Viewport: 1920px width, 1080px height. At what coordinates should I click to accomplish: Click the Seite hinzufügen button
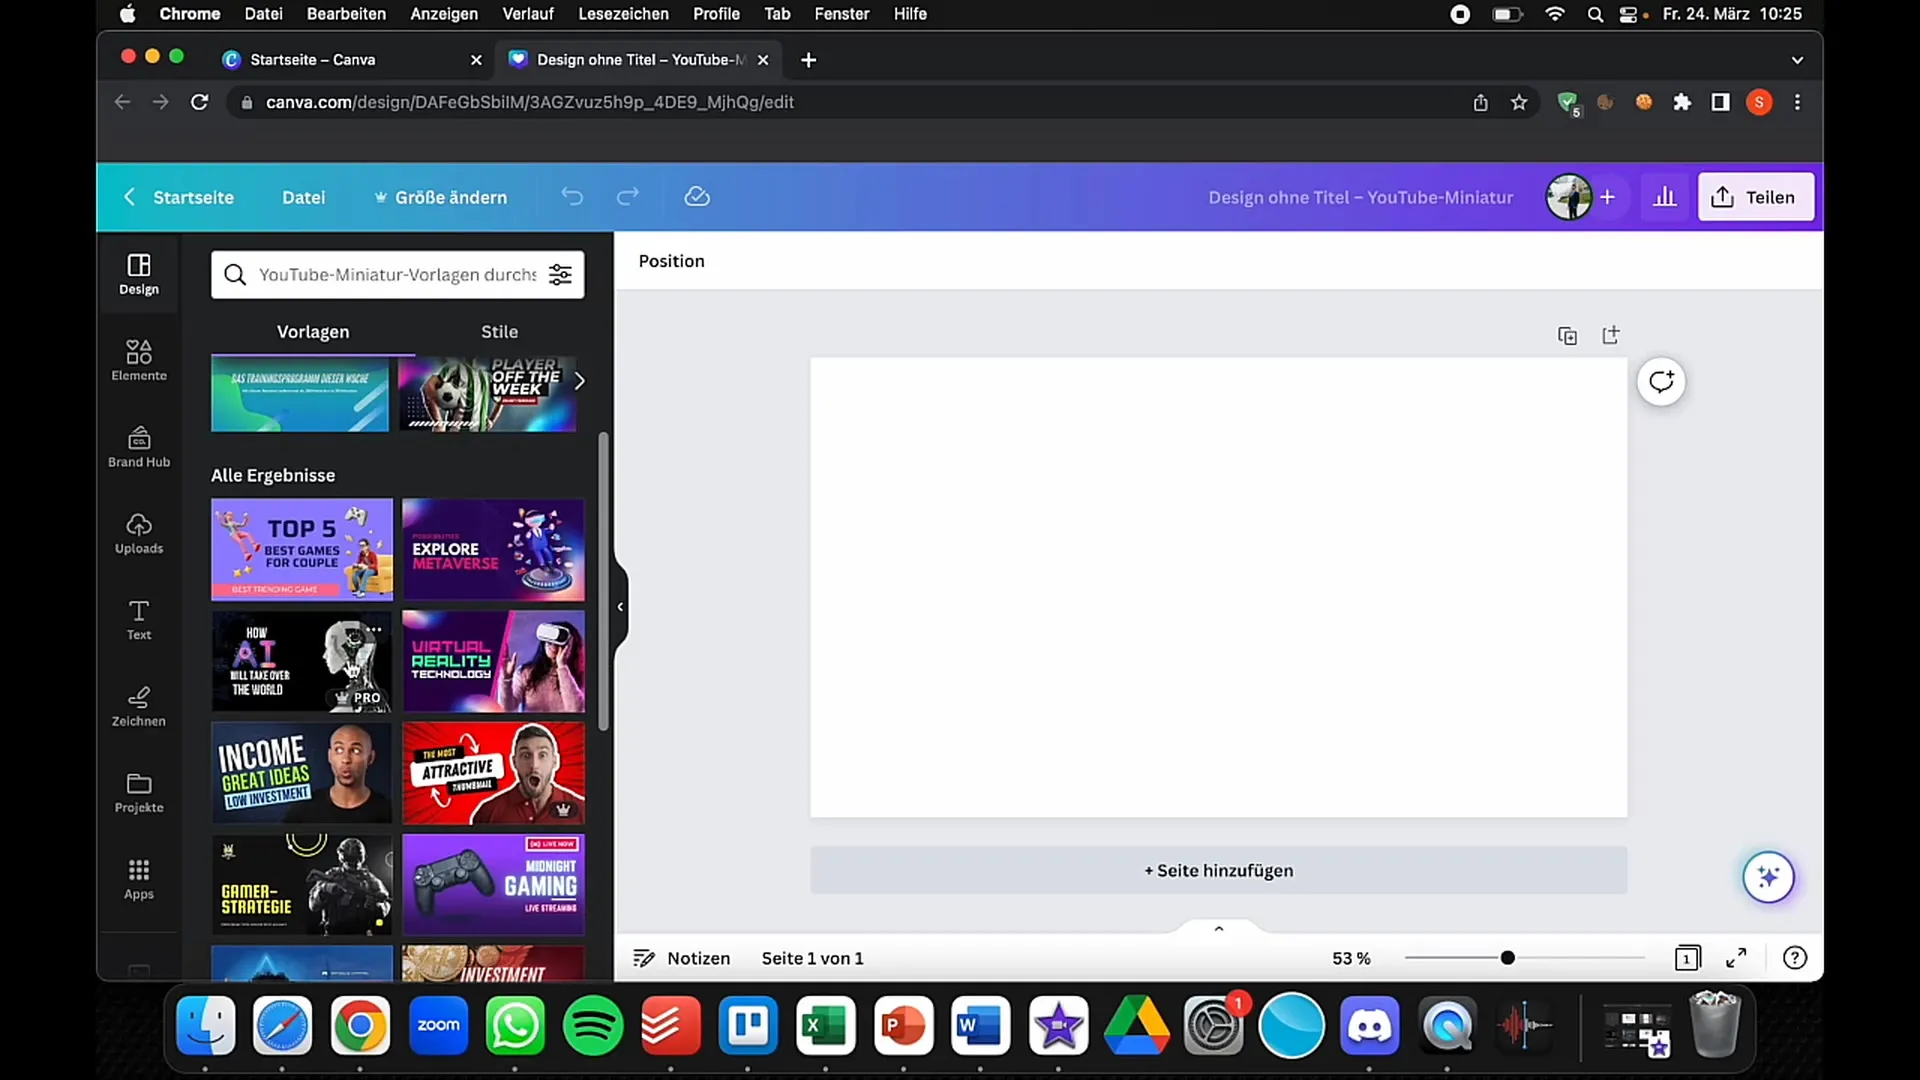[1218, 870]
